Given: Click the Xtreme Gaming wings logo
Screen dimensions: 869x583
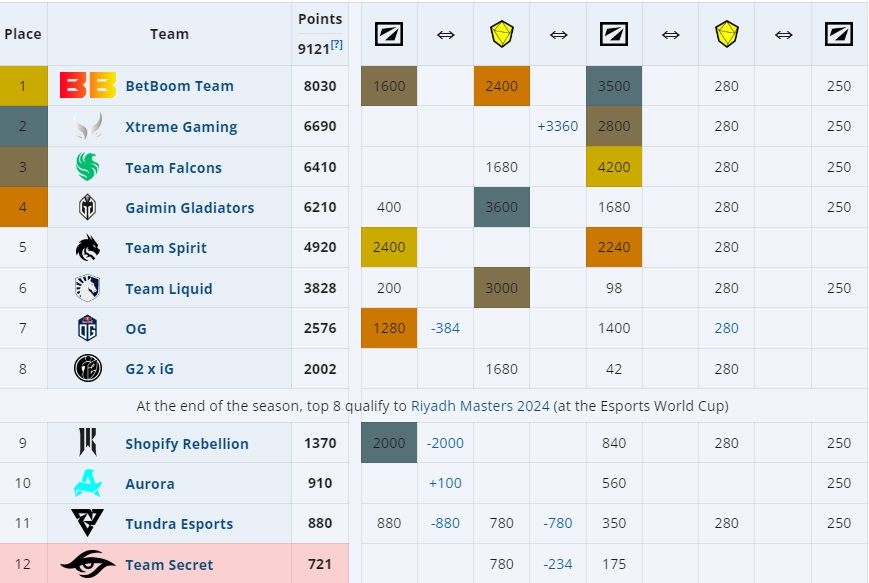Looking at the screenshot, I should (x=88, y=127).
